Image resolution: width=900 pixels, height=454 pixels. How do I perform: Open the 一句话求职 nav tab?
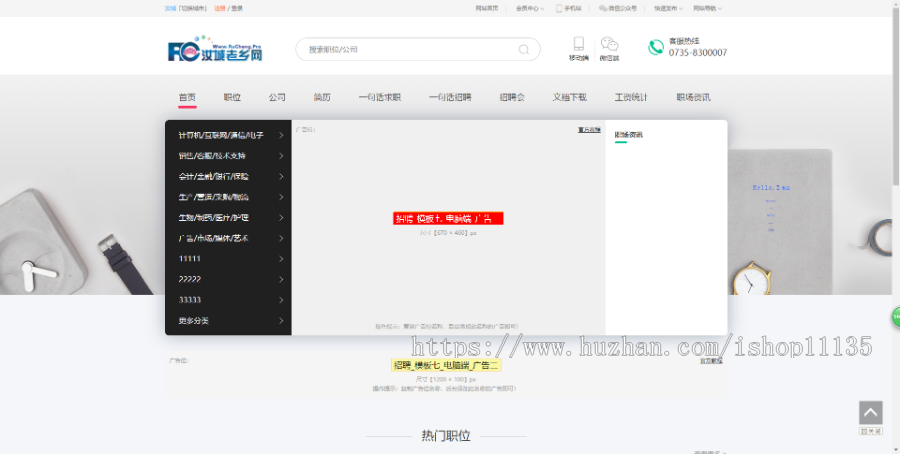click(380, 98)
